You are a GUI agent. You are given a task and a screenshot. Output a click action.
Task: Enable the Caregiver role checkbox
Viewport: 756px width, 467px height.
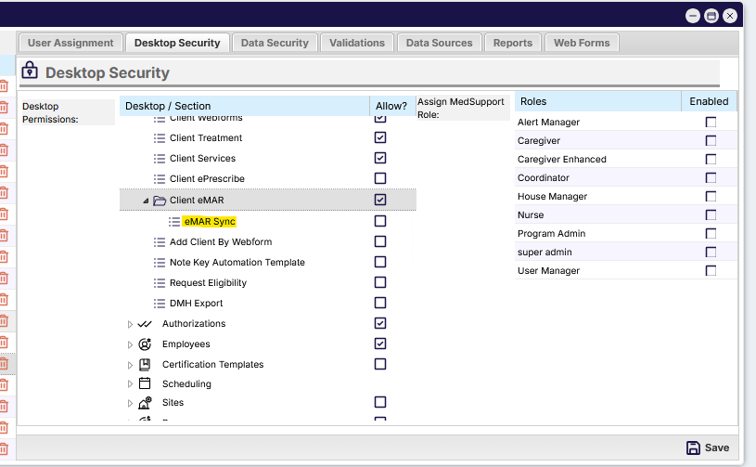pos(711,140)
